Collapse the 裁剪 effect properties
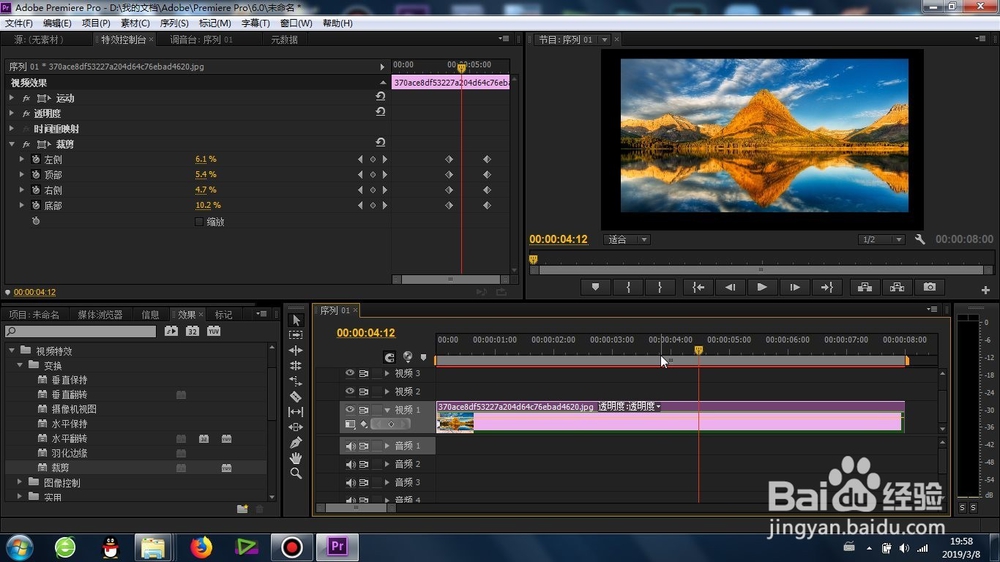1000x562 pixels. [11, 144]
